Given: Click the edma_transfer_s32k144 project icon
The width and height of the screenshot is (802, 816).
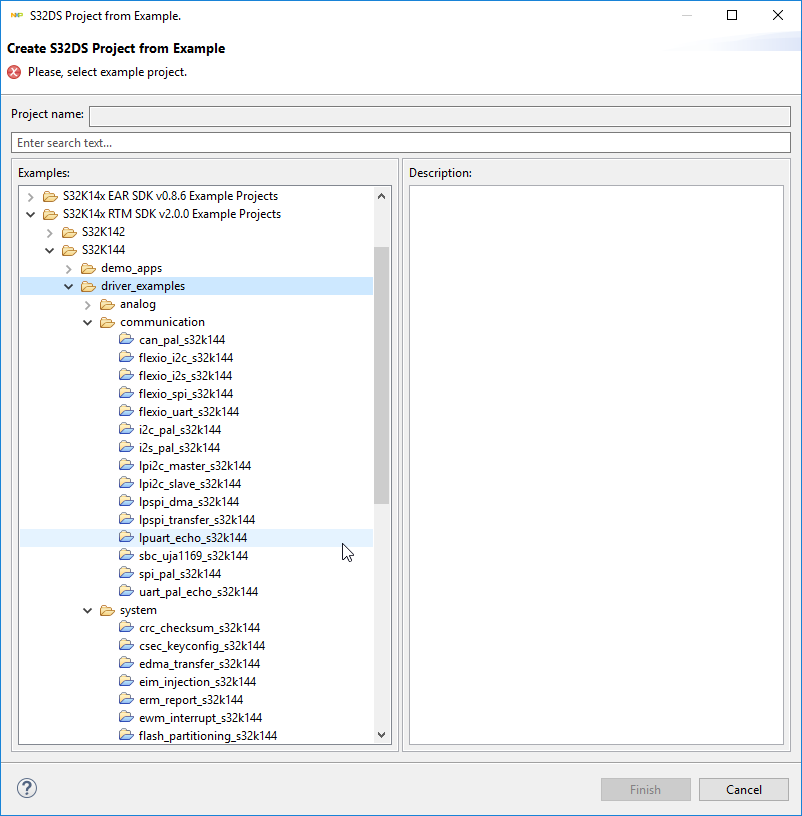Looking at the screenshot, I should tap(126, 663).
